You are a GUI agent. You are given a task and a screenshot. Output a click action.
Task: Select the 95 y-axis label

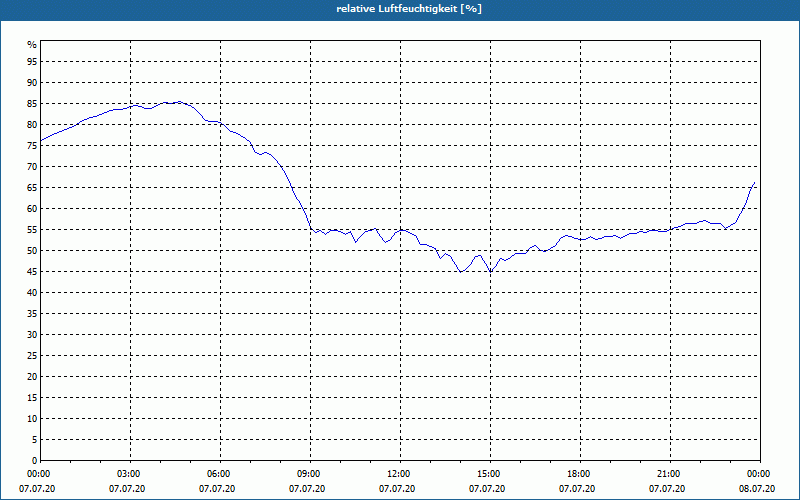32,62
